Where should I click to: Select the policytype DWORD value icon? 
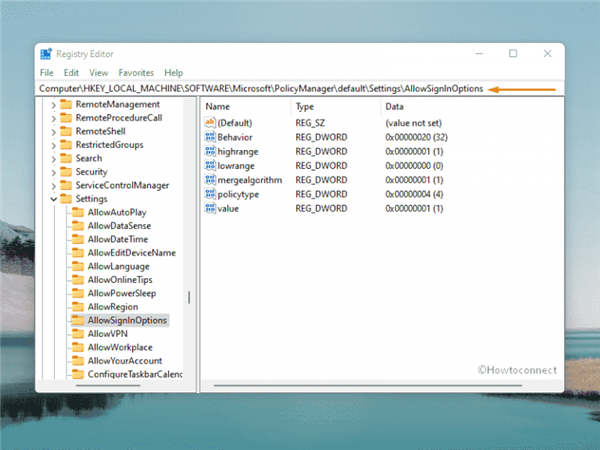210,194
